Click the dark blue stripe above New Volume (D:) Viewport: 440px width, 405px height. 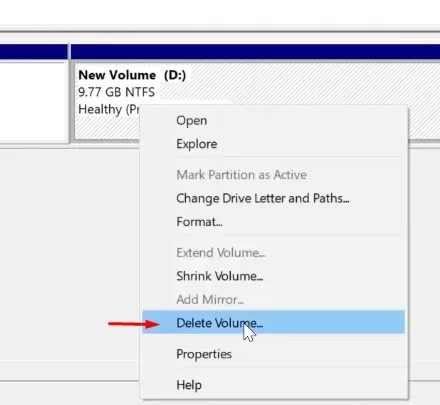pyautogui.click(x=255, y=52)
